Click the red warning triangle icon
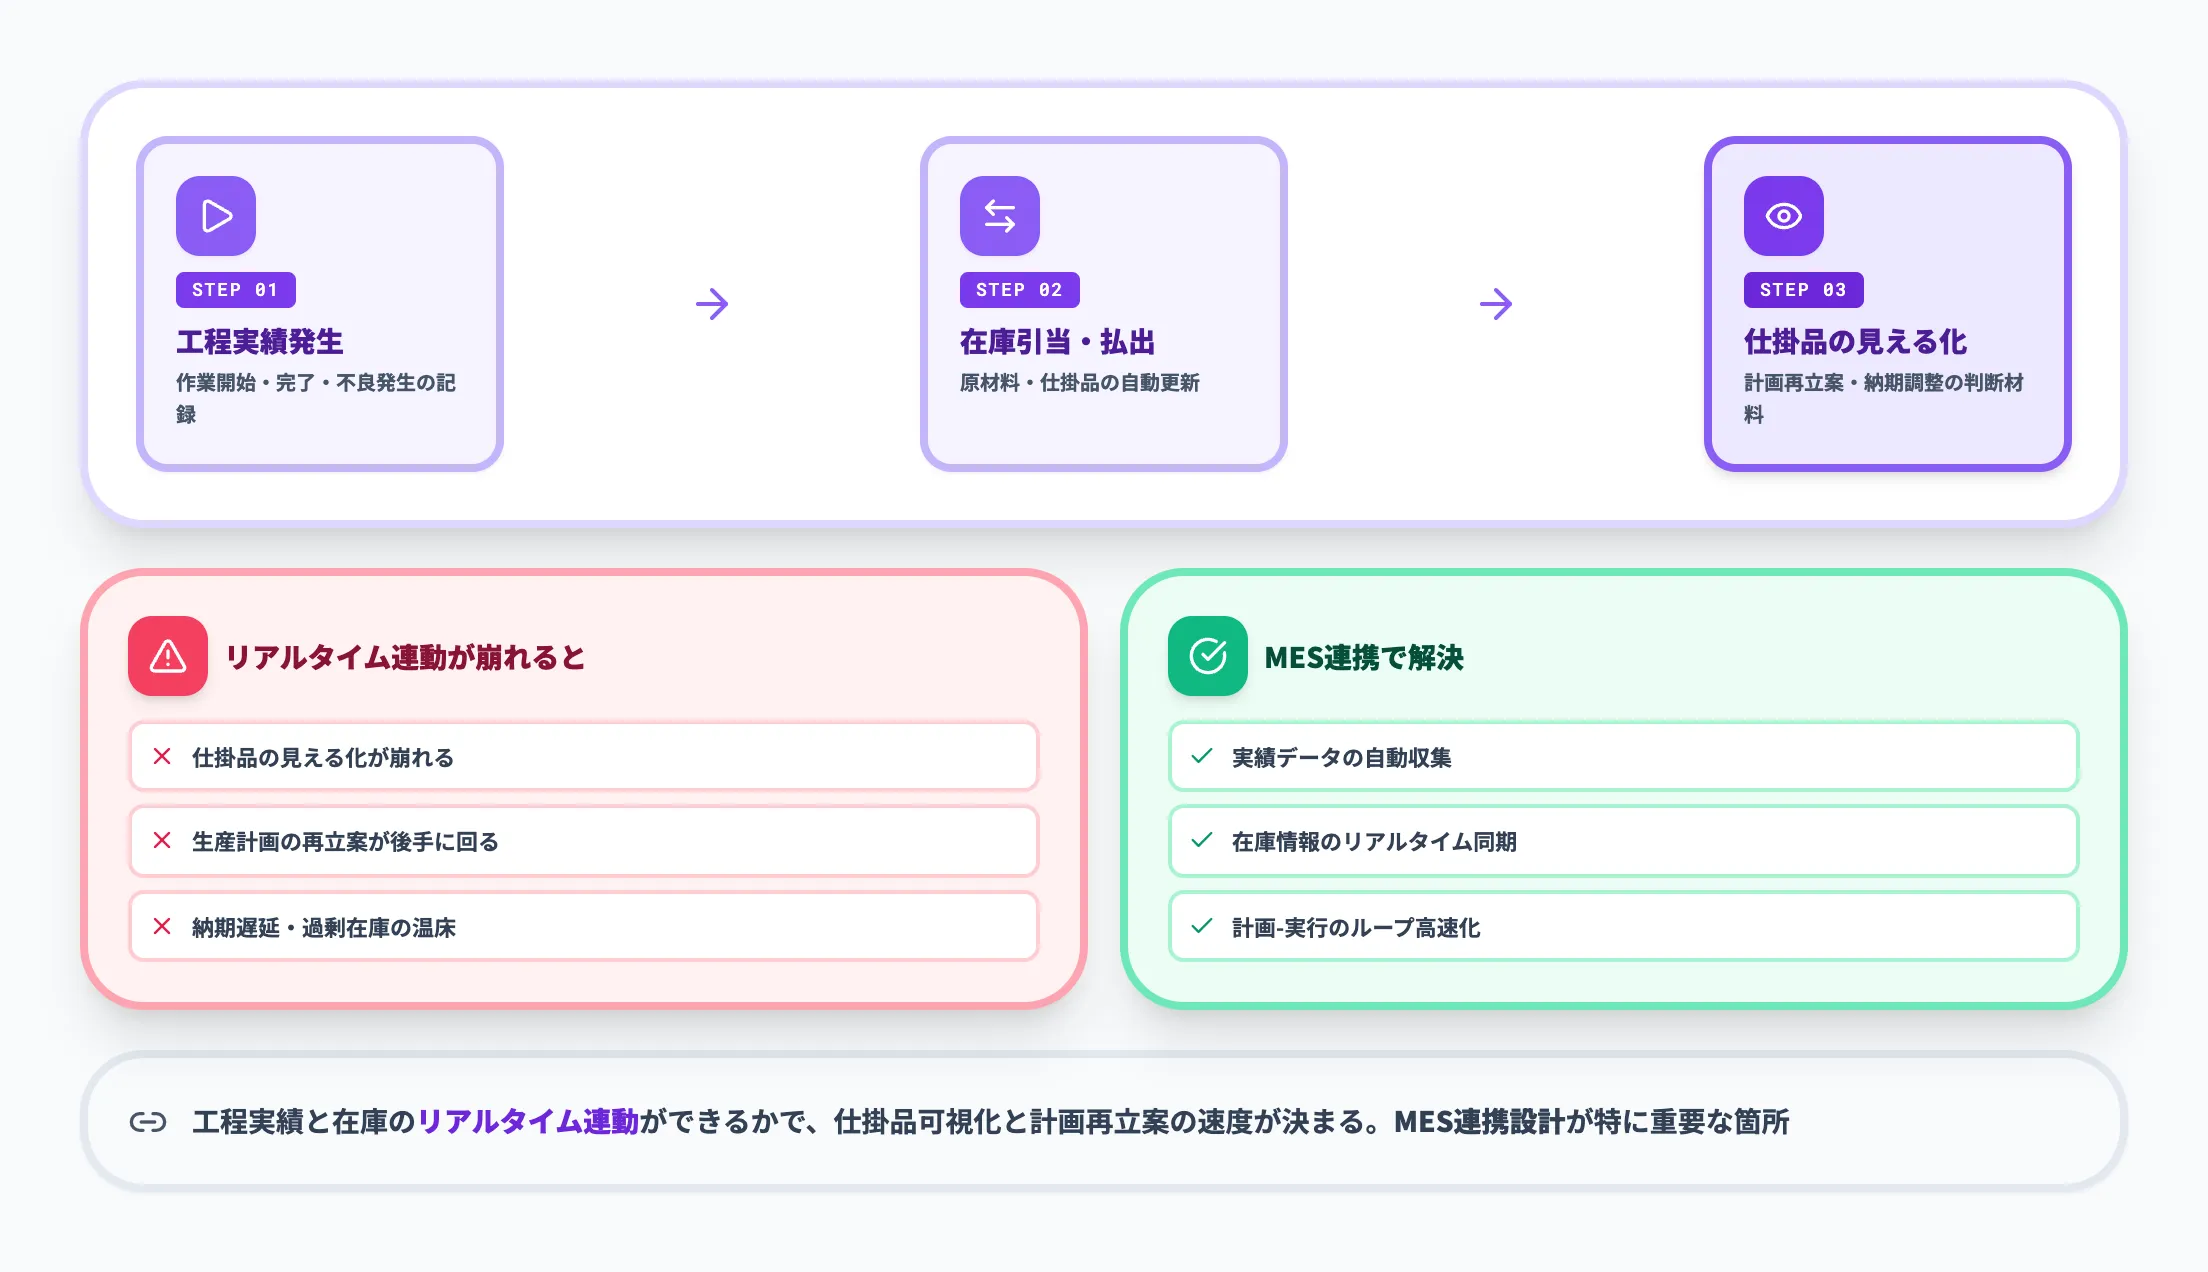Screen dimensions: 2208x1272 click(x=166, y=657)
